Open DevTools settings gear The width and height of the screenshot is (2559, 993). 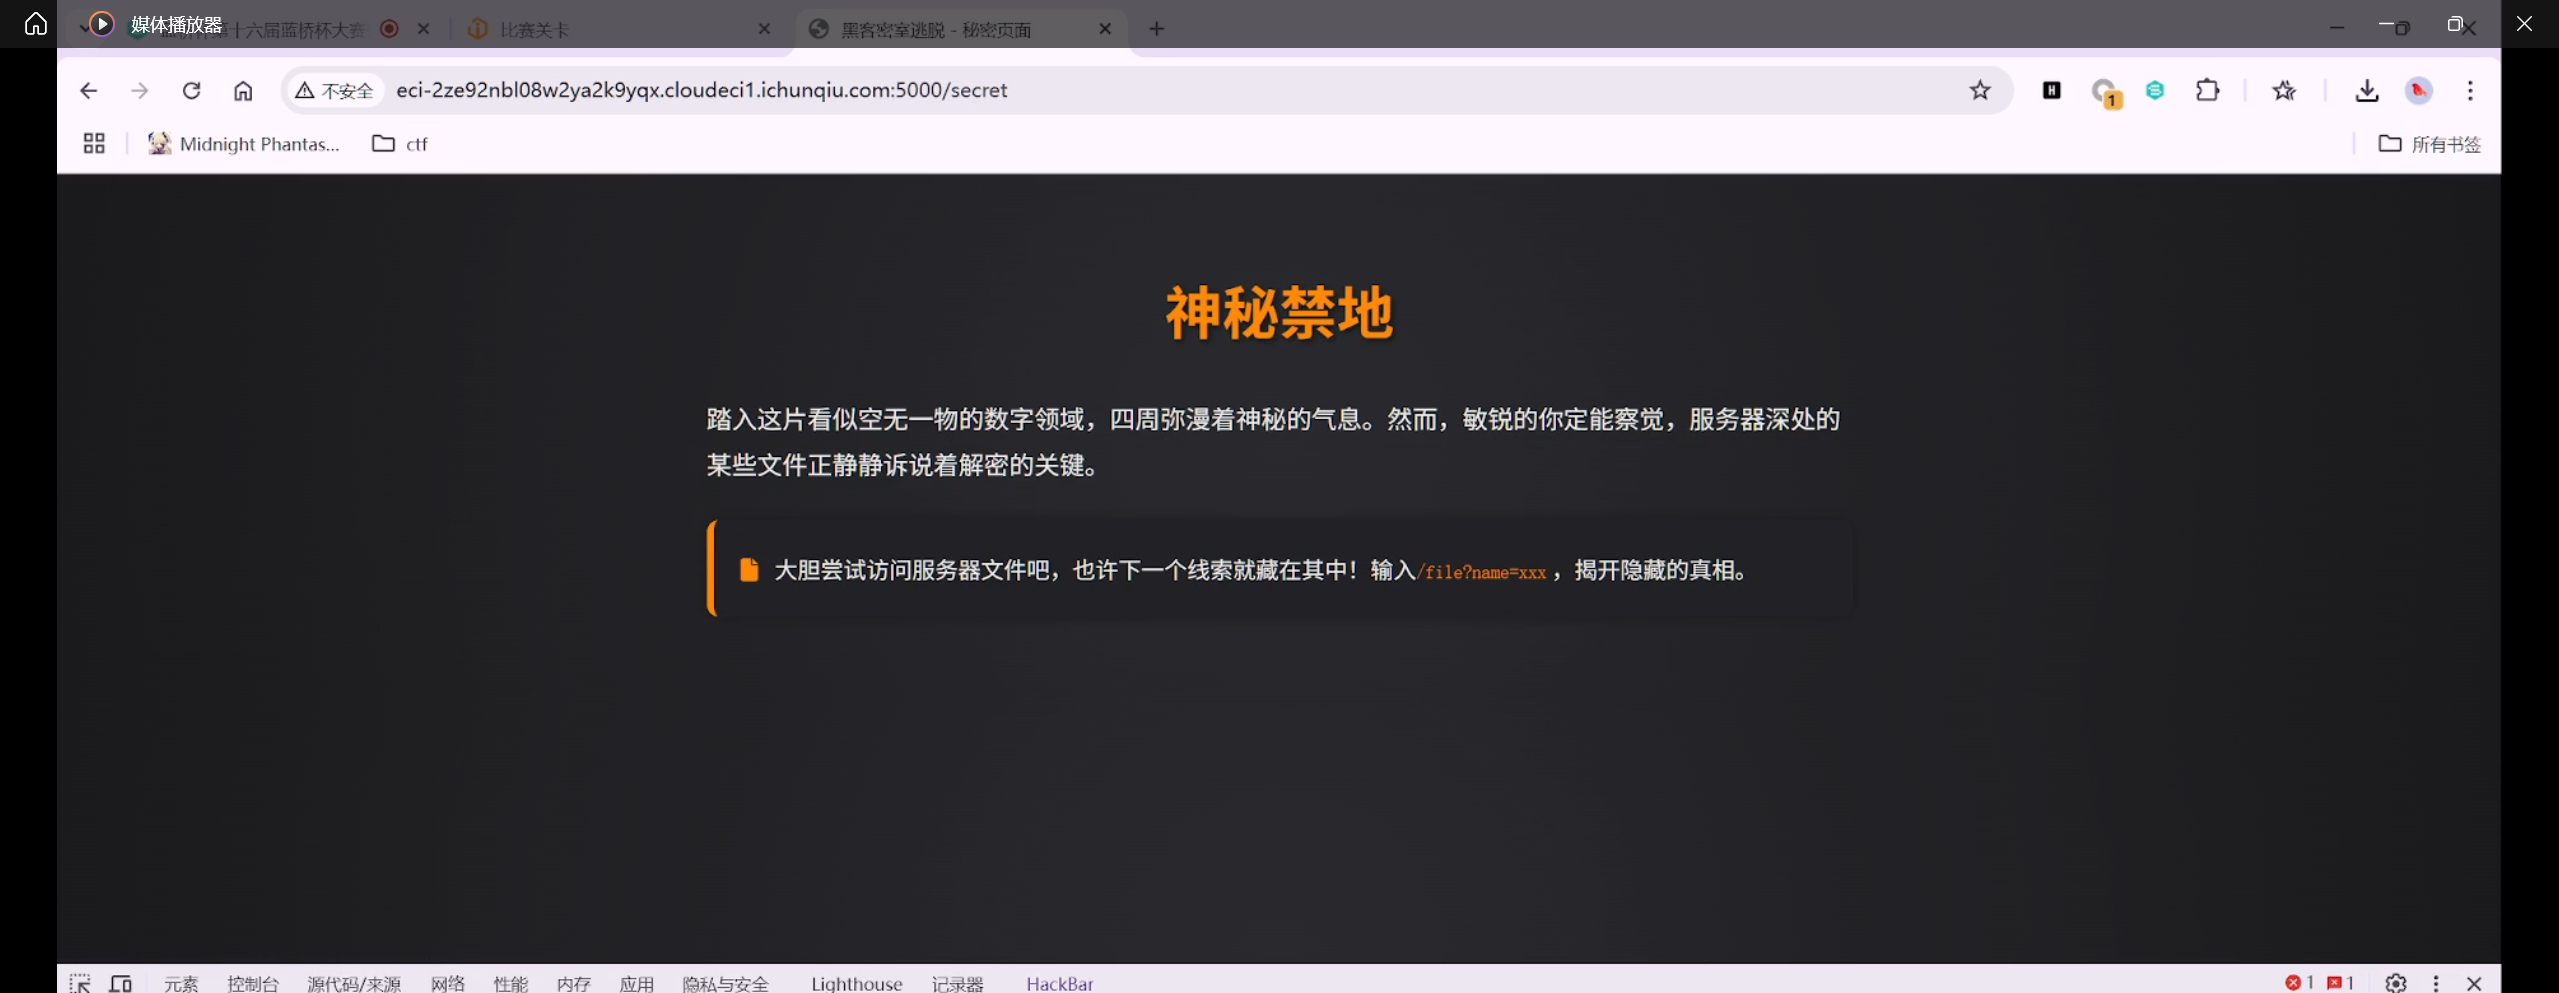click(x=2395, y=983)
